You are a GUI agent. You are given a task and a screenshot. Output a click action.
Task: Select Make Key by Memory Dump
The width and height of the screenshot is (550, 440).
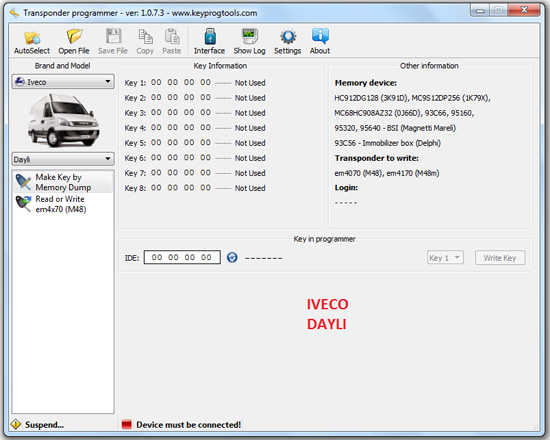(x=63, y=182)
